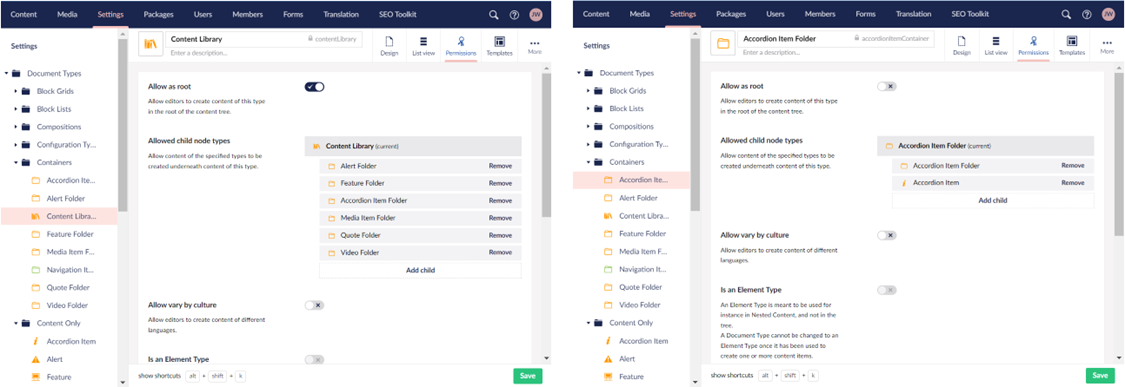Open search in the right window header
The image size is (1125, 387).
[x=1066, y=14]
